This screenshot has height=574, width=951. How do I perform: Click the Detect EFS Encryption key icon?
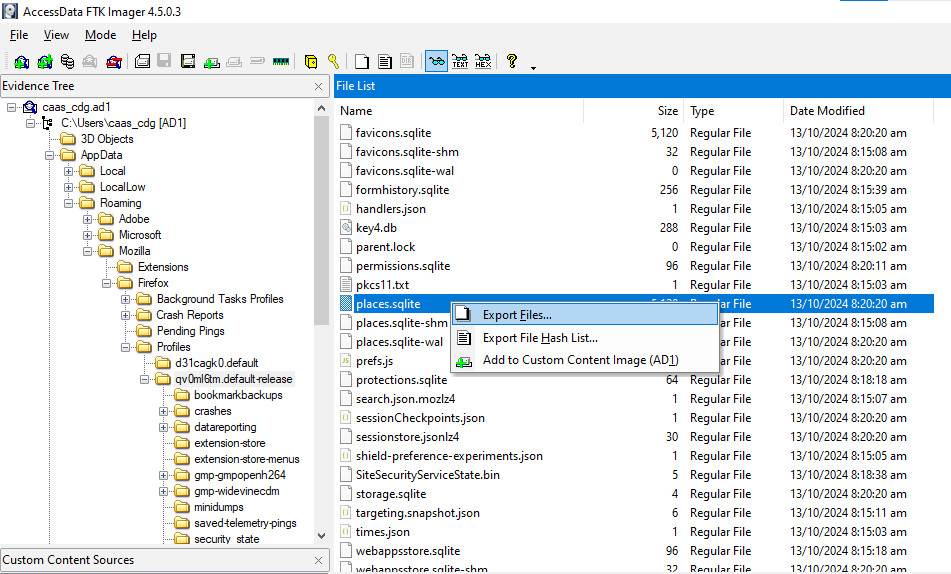point(334,61)
